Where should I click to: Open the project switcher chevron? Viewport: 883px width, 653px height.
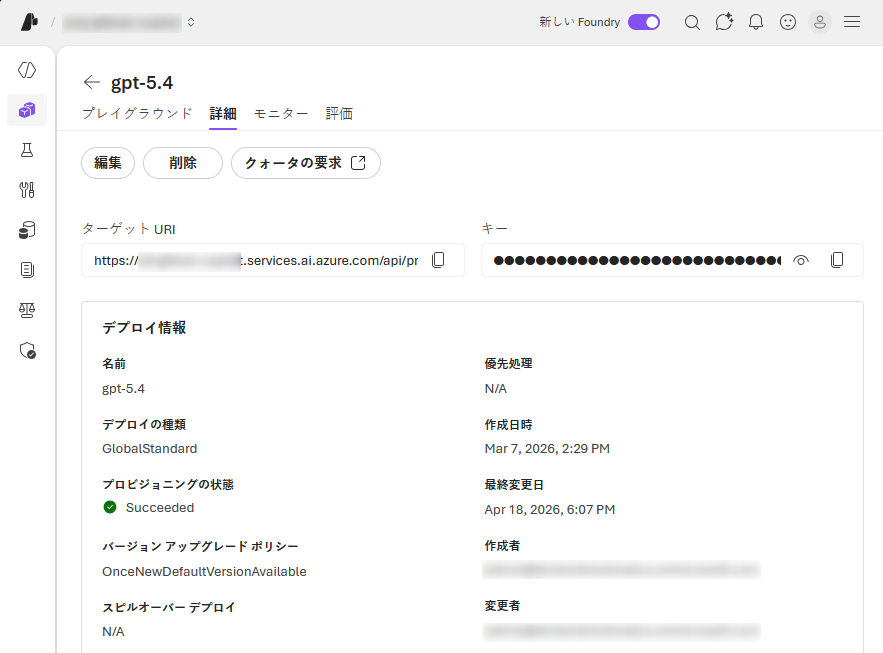[x=191, y=22]
